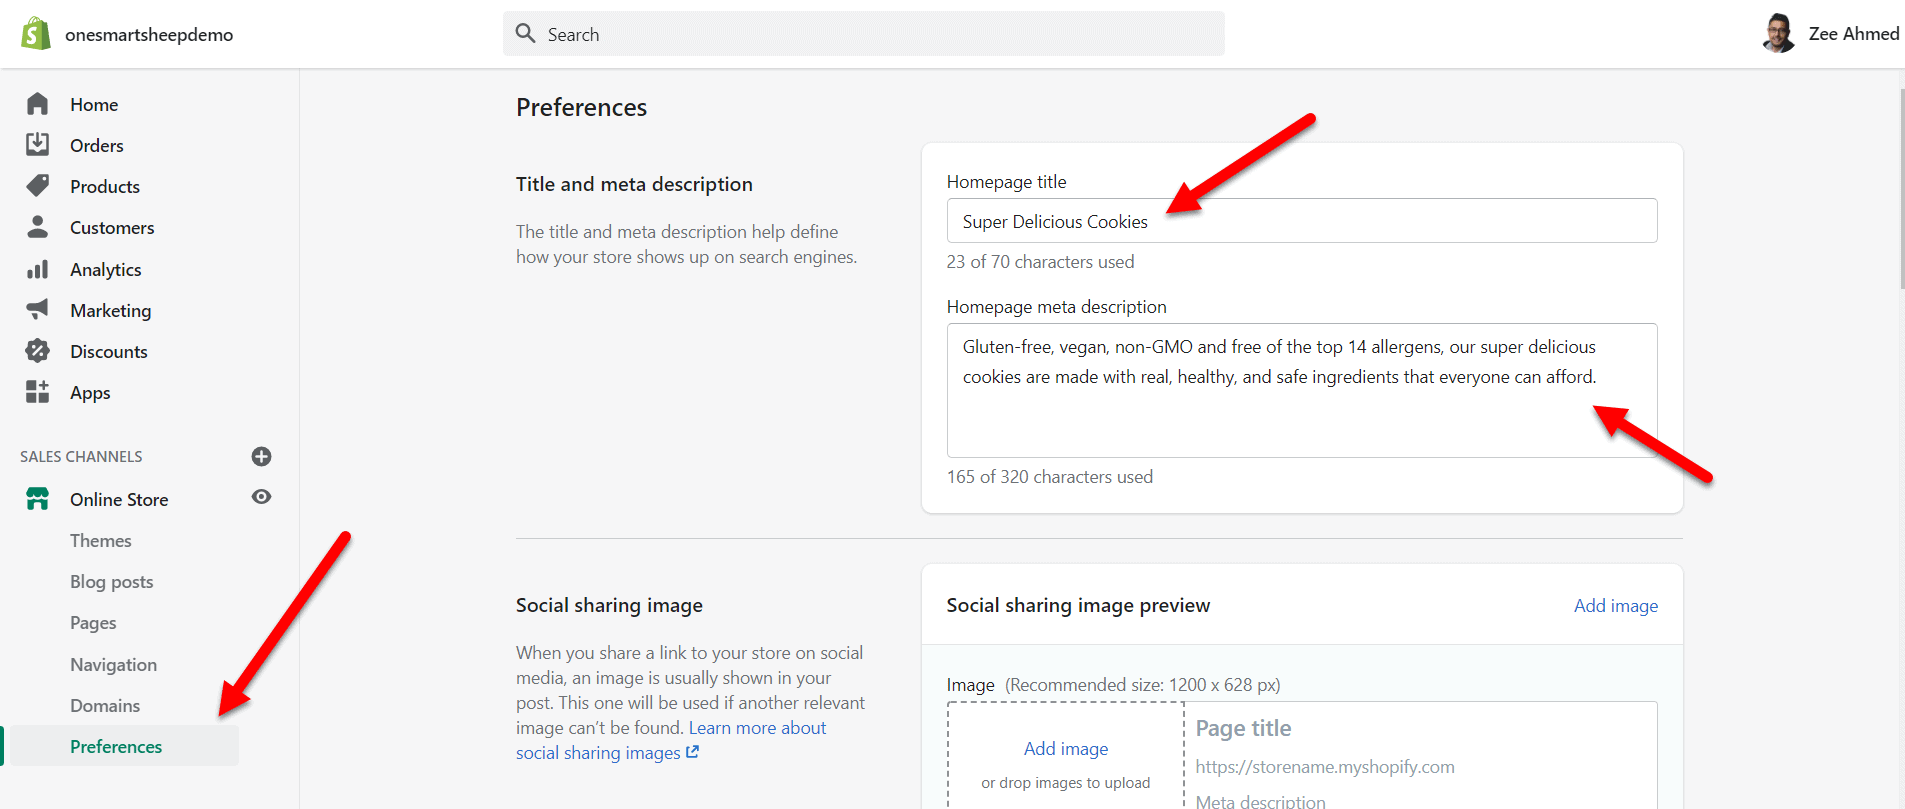Click 'Social sharing image preview' heading
Screen dimensions: 1905x809
pyautogui.click(x=1078, y=605)
